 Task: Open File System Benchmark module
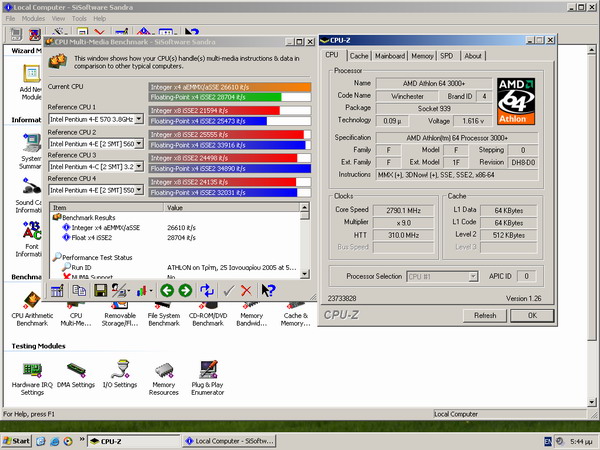pos(164,315)
